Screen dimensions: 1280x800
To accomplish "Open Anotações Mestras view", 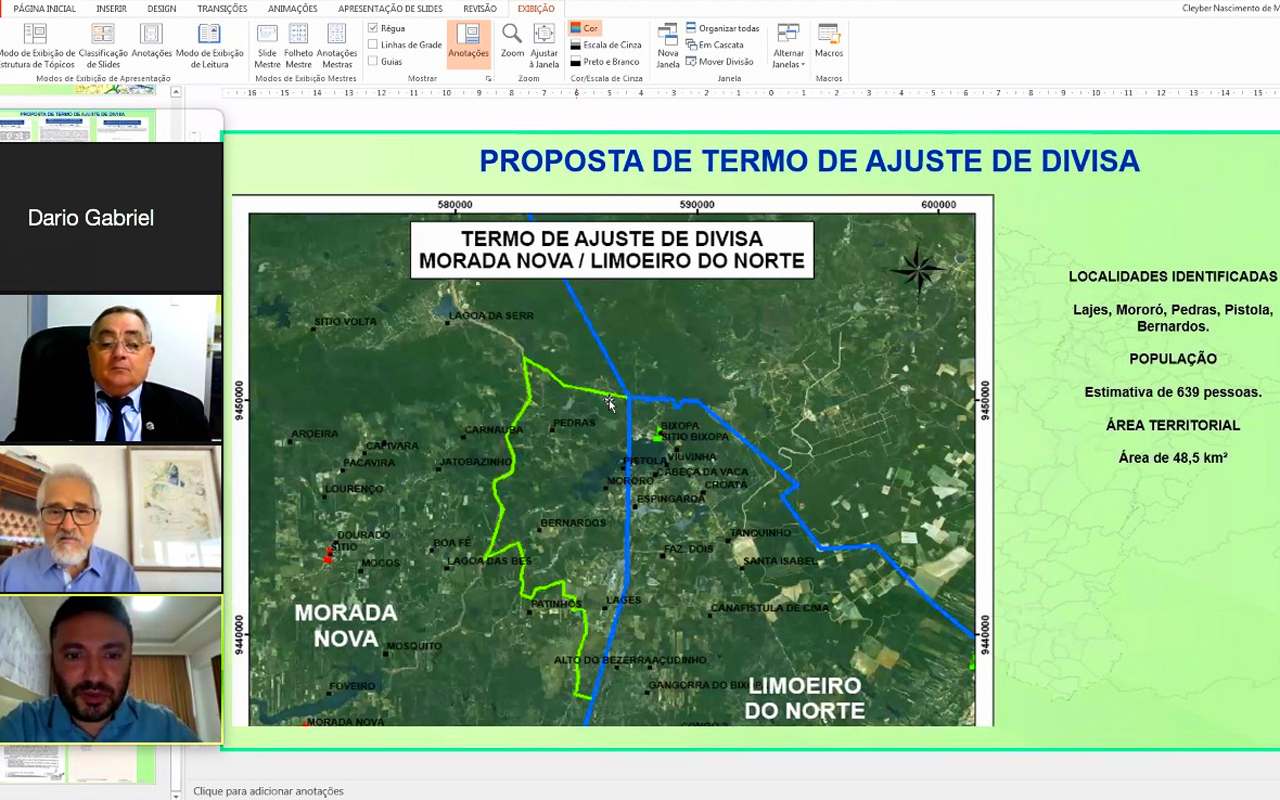I will click(337, 45).
